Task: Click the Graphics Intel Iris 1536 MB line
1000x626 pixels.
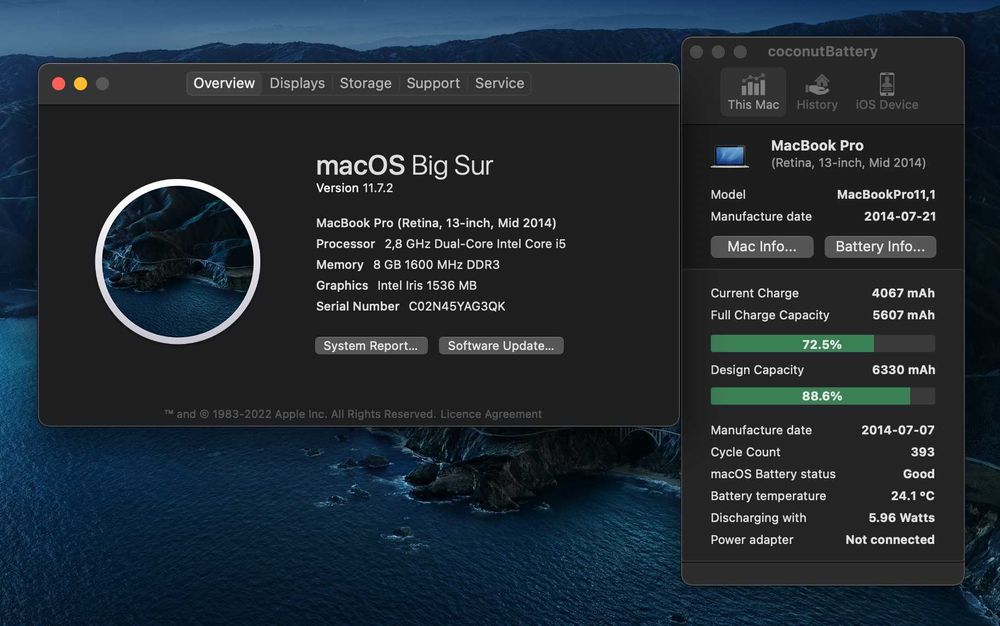Action: (396, 286)
